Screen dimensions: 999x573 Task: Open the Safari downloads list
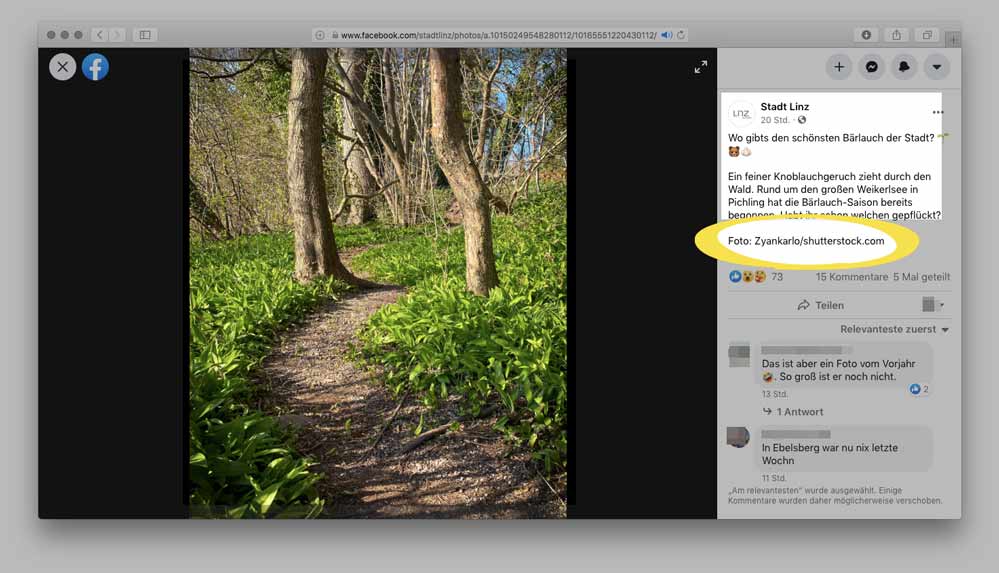coord(867,35)
